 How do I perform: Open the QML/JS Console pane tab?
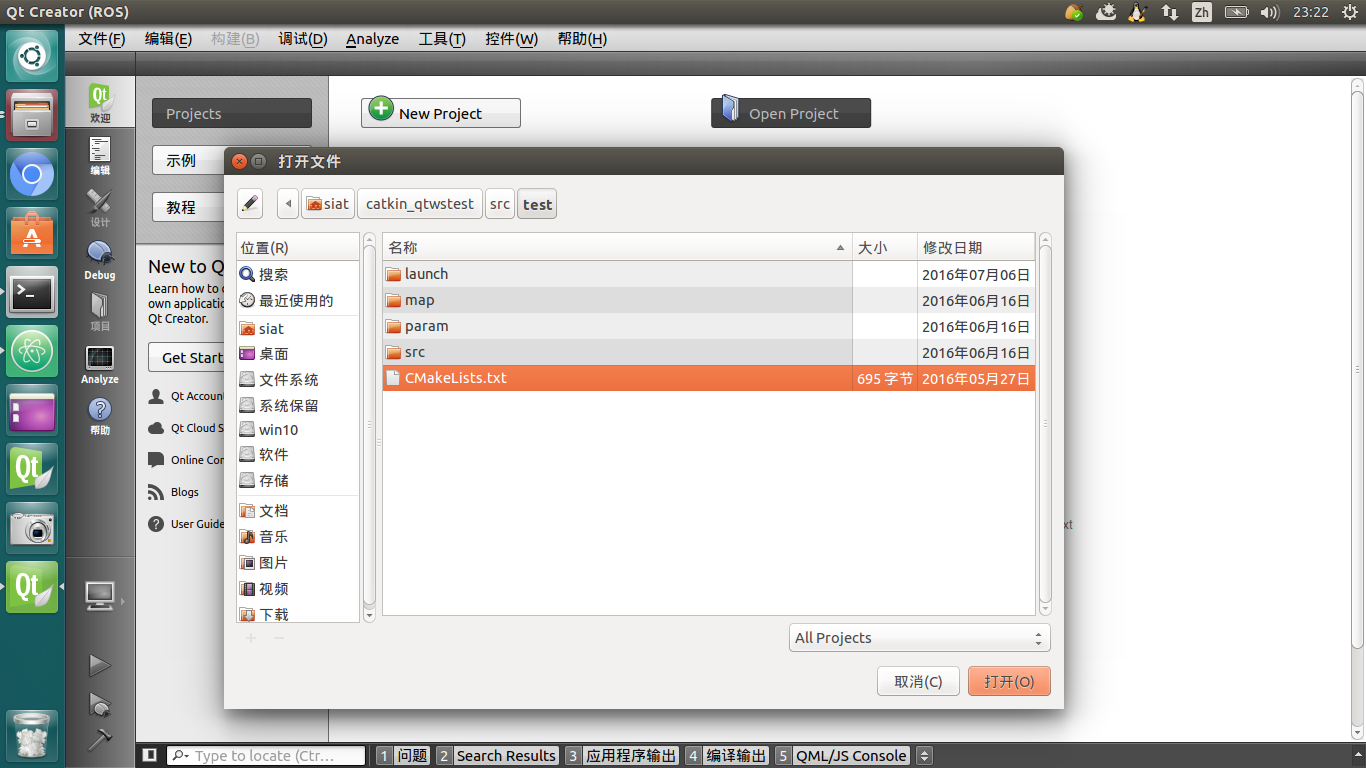pos(843,756)
